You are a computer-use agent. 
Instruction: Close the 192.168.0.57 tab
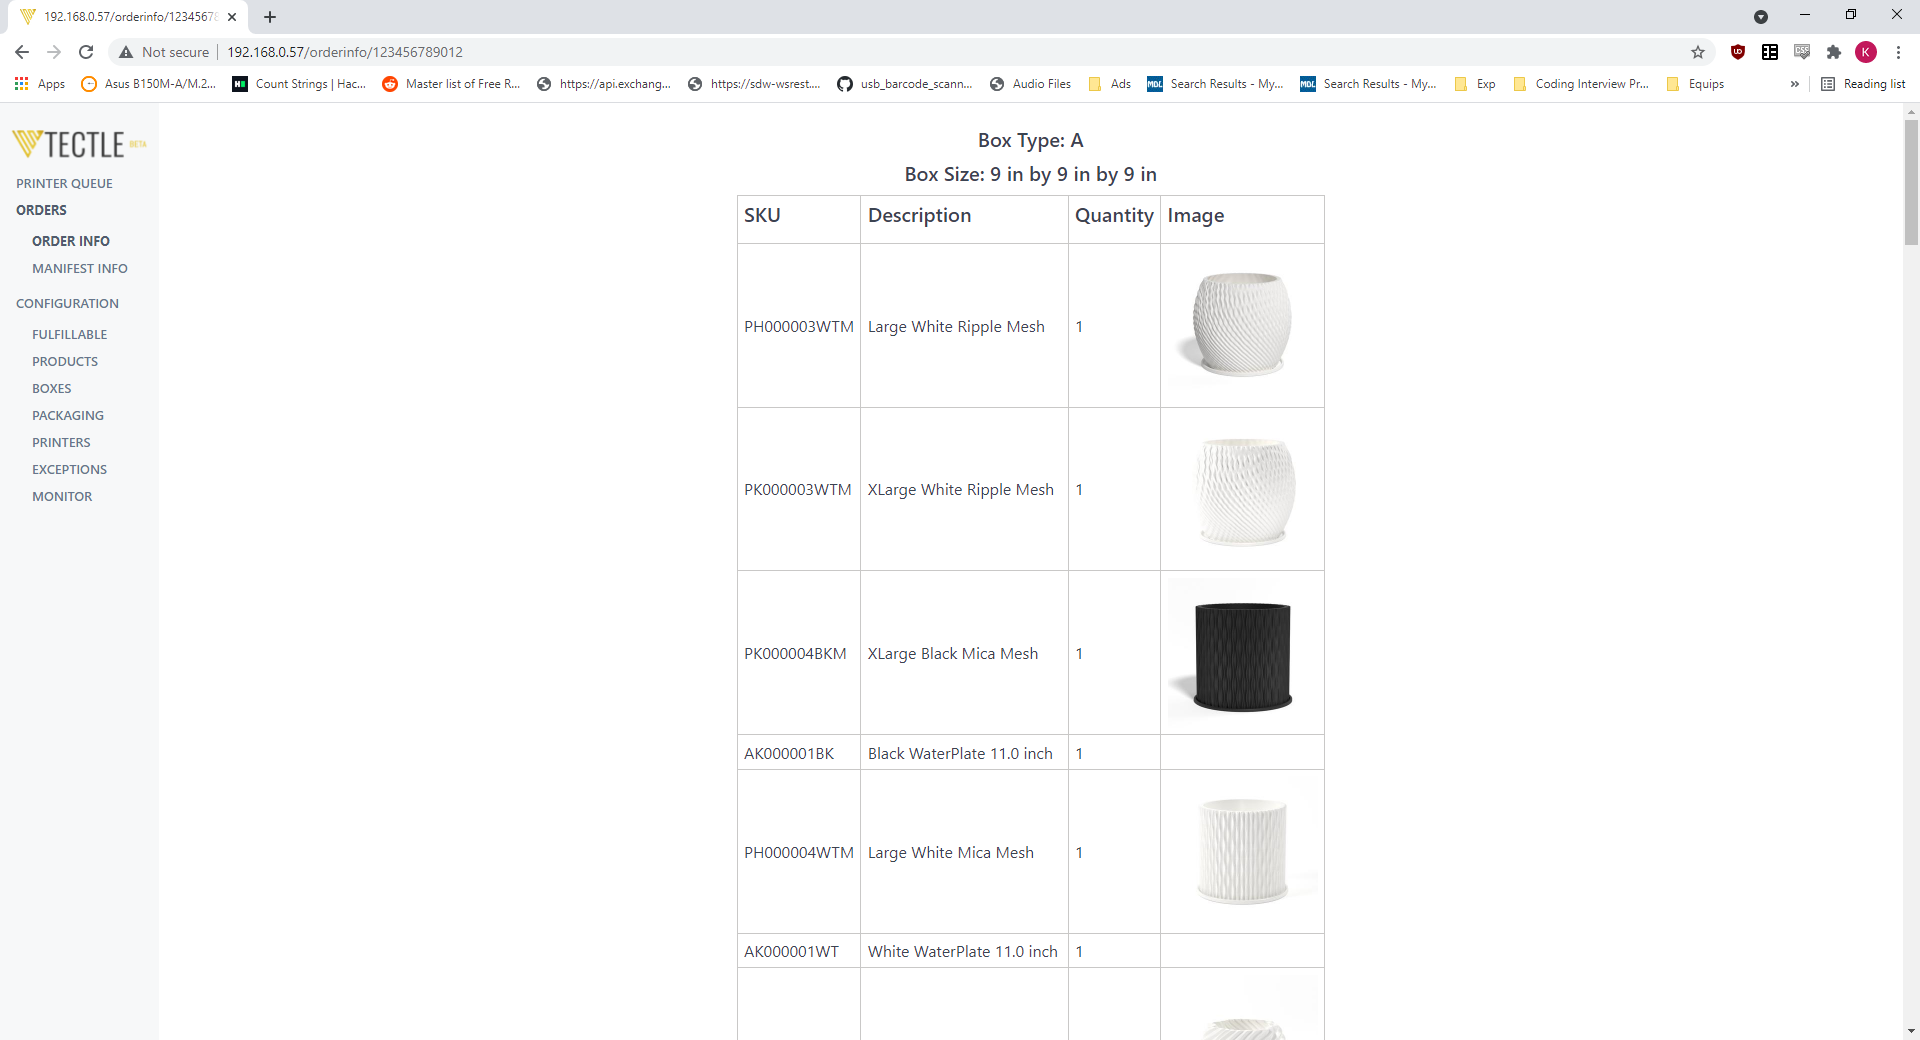tap(232, 17)
